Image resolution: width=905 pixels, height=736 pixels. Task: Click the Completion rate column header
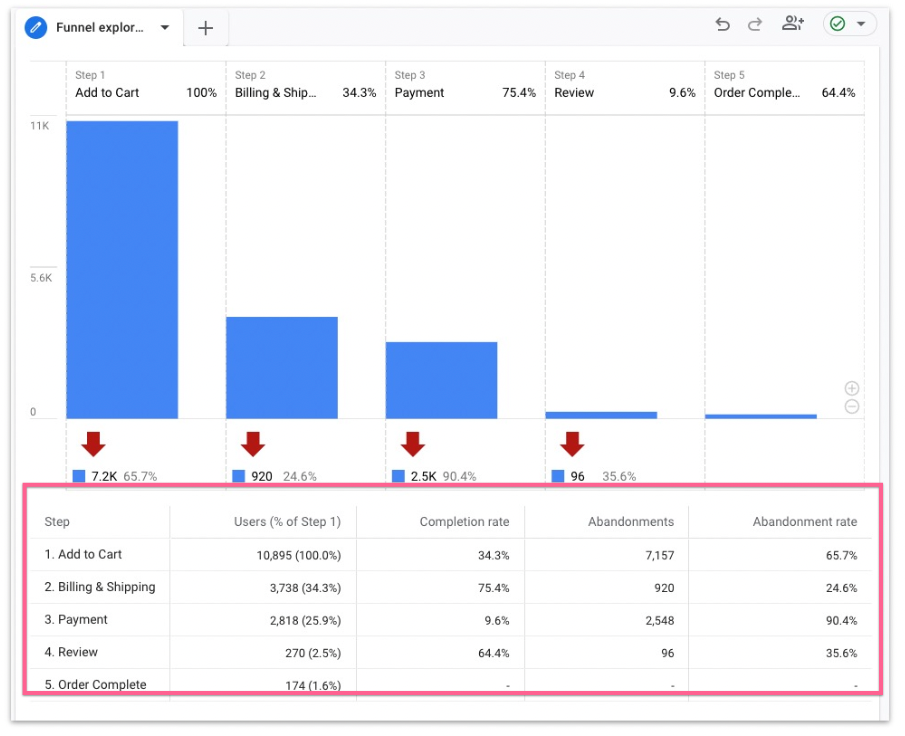pos(464,522)
